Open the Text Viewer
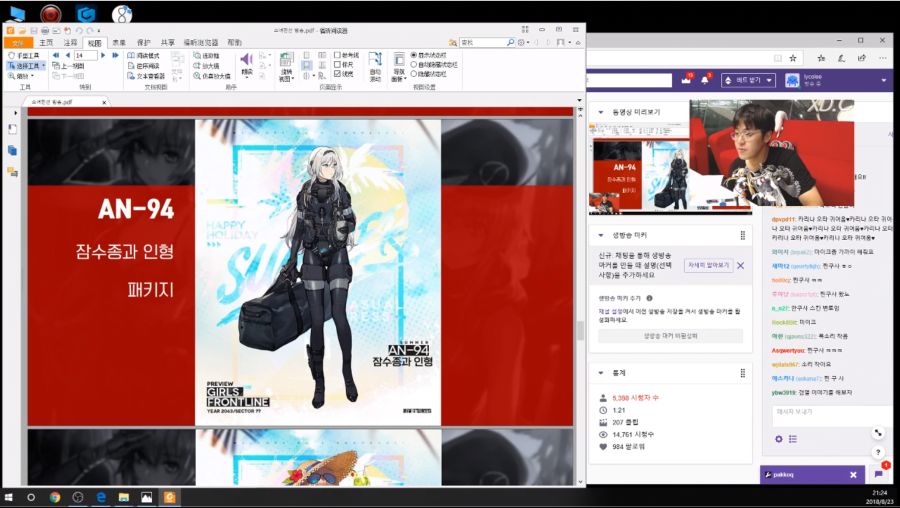This screenshot has width=900, height=508. coord(146,76)
